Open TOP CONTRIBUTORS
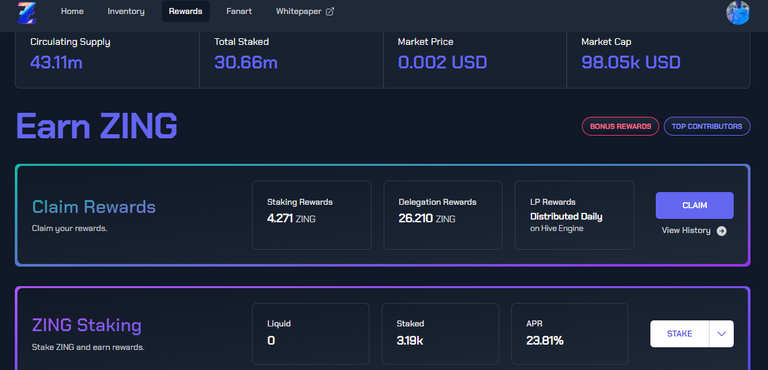This screenshot has height=370, width=768. click(x=707, y=126)
